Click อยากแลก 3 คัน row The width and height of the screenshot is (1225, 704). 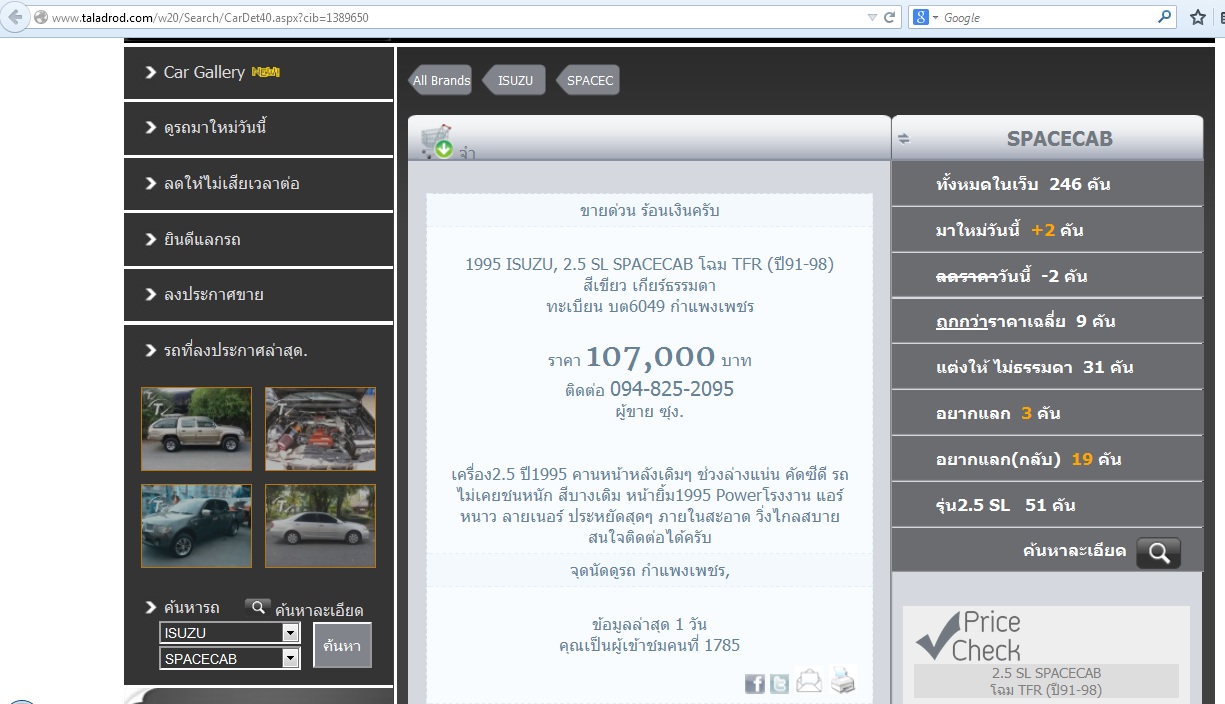coord(1047,413)
